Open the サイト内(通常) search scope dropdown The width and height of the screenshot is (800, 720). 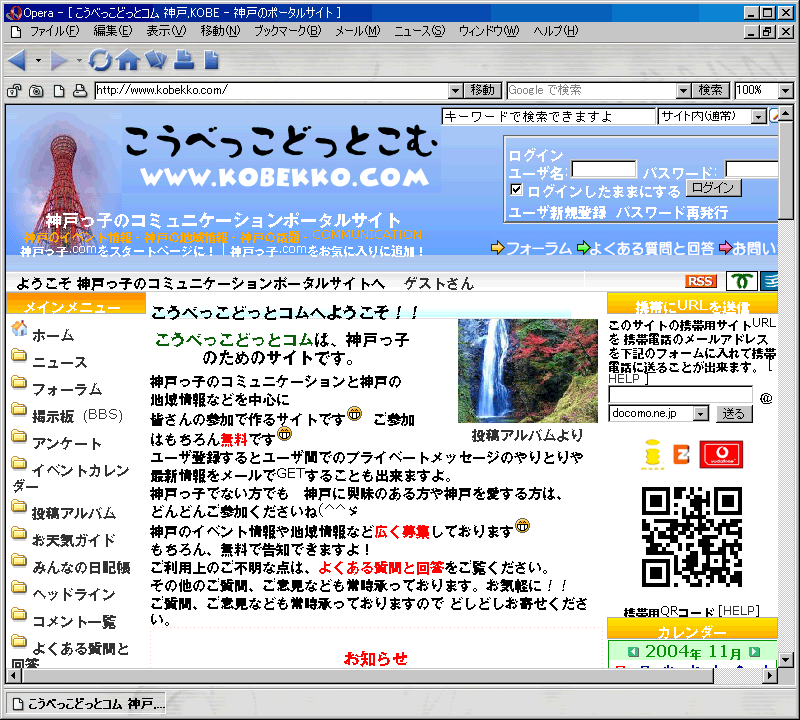click(759, 117)
